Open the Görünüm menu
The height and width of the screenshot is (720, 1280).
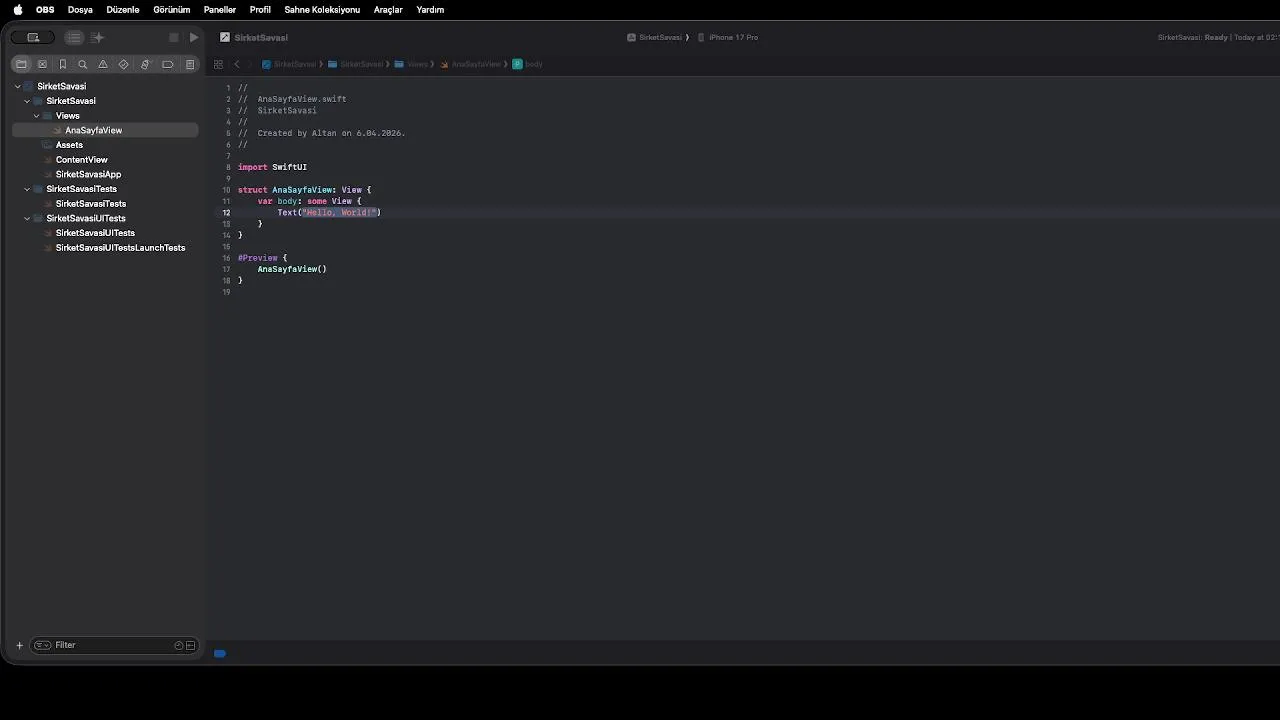click(172, 10)
